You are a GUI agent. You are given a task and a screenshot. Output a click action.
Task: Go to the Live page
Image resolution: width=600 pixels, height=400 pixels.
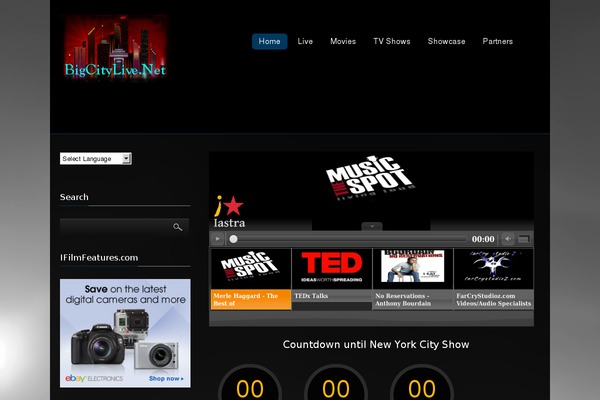tap(305, 41)
